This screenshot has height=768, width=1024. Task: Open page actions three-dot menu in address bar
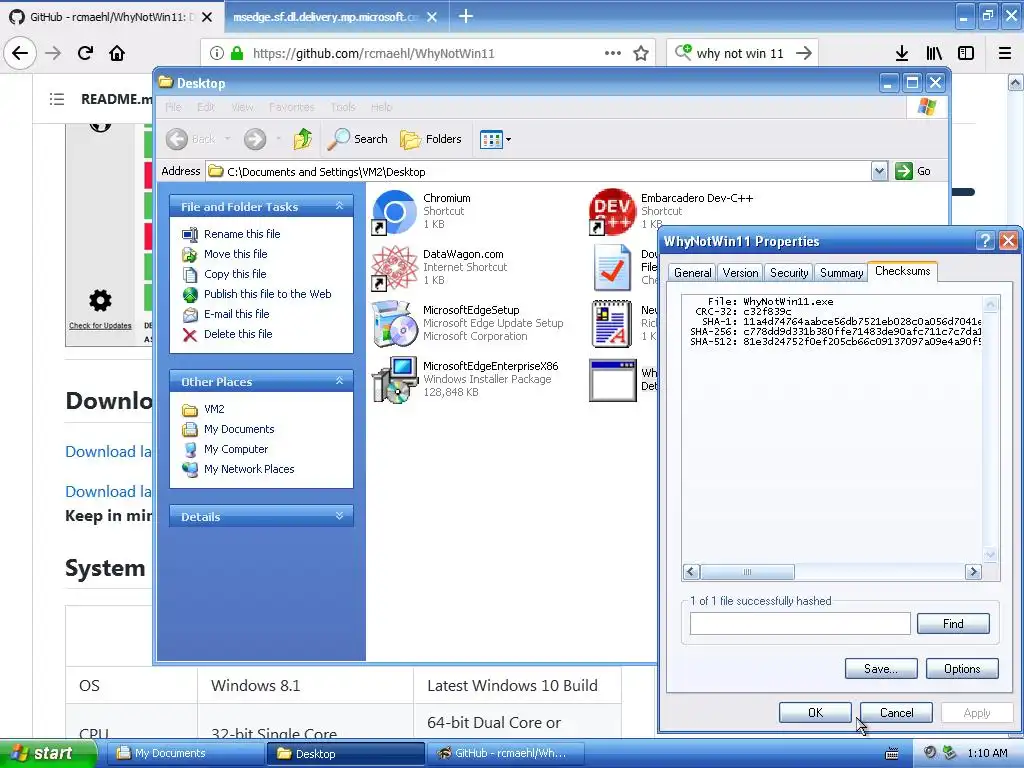pyautogui.click(x=613, y=53)
